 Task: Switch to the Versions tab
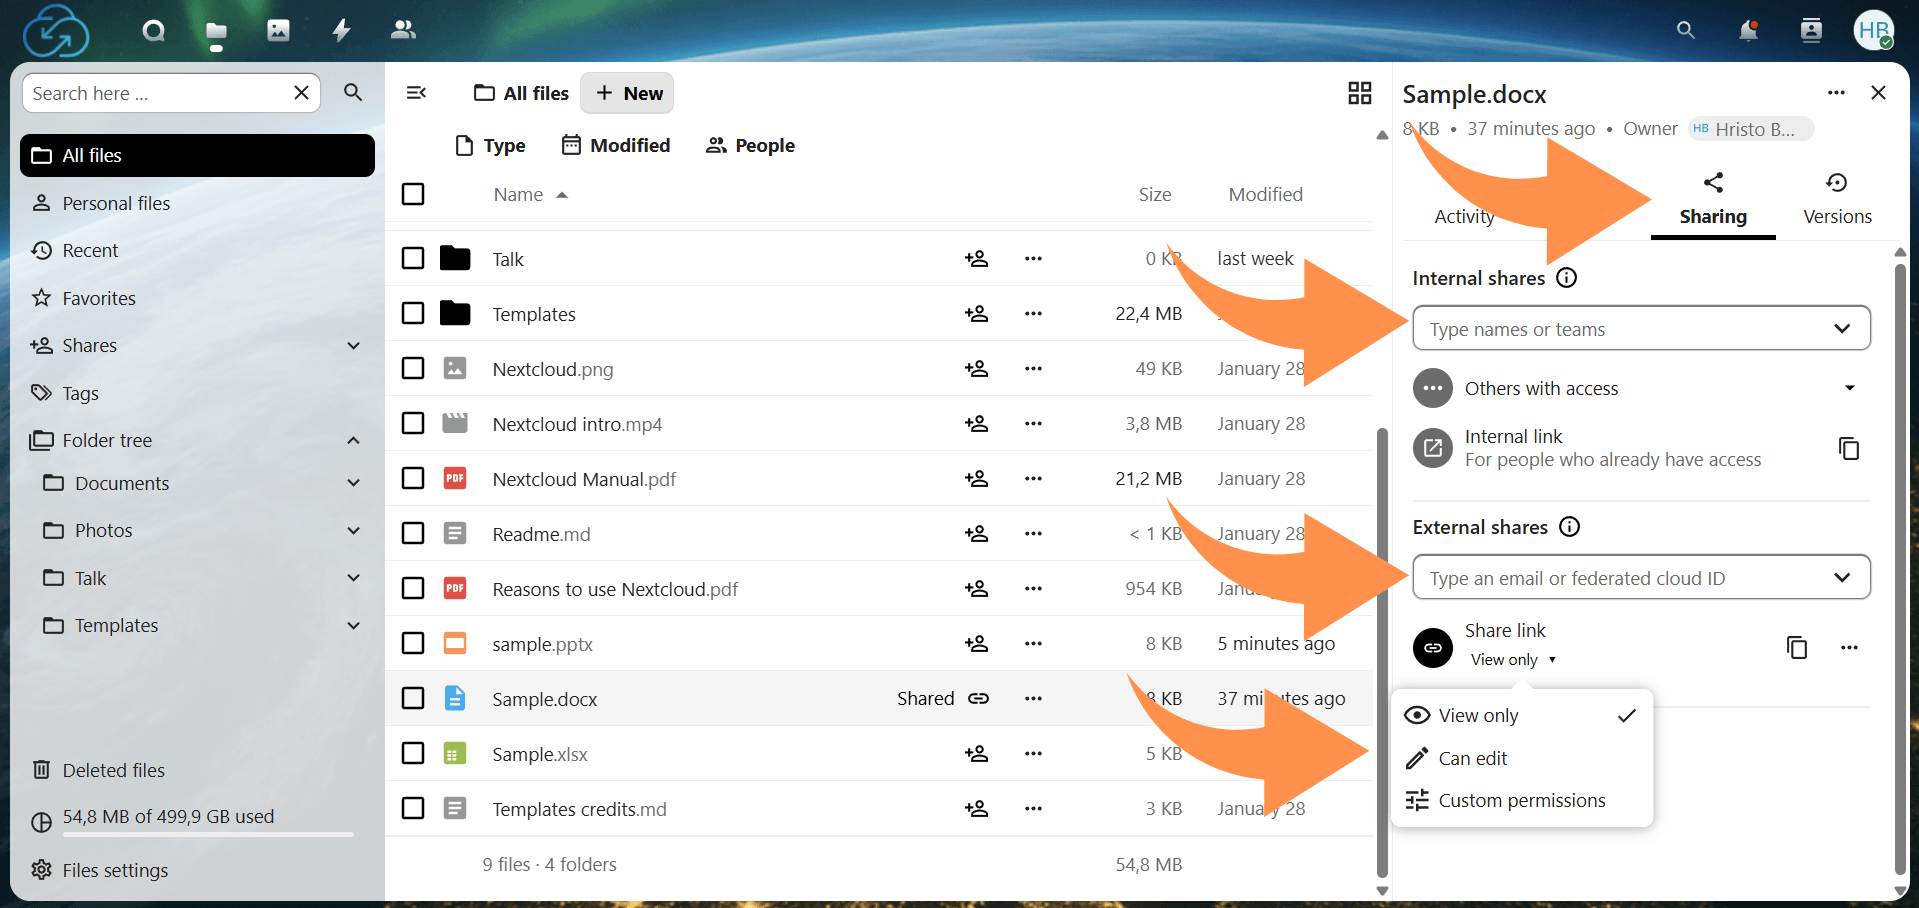tap(1836, 198)
